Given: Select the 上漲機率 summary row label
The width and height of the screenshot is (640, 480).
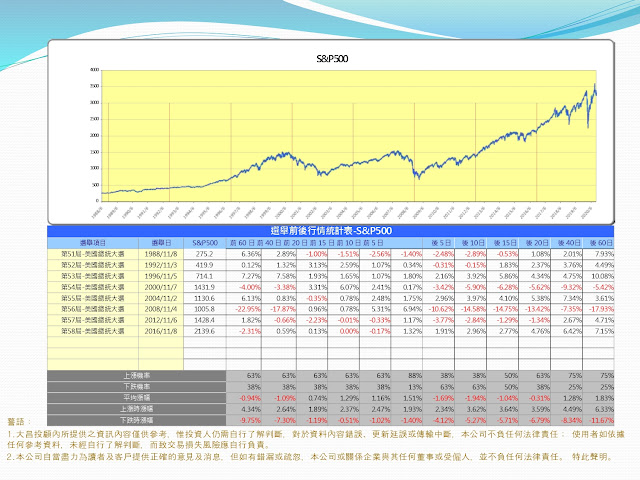Looking at the screenshot, I should (137, 376).
